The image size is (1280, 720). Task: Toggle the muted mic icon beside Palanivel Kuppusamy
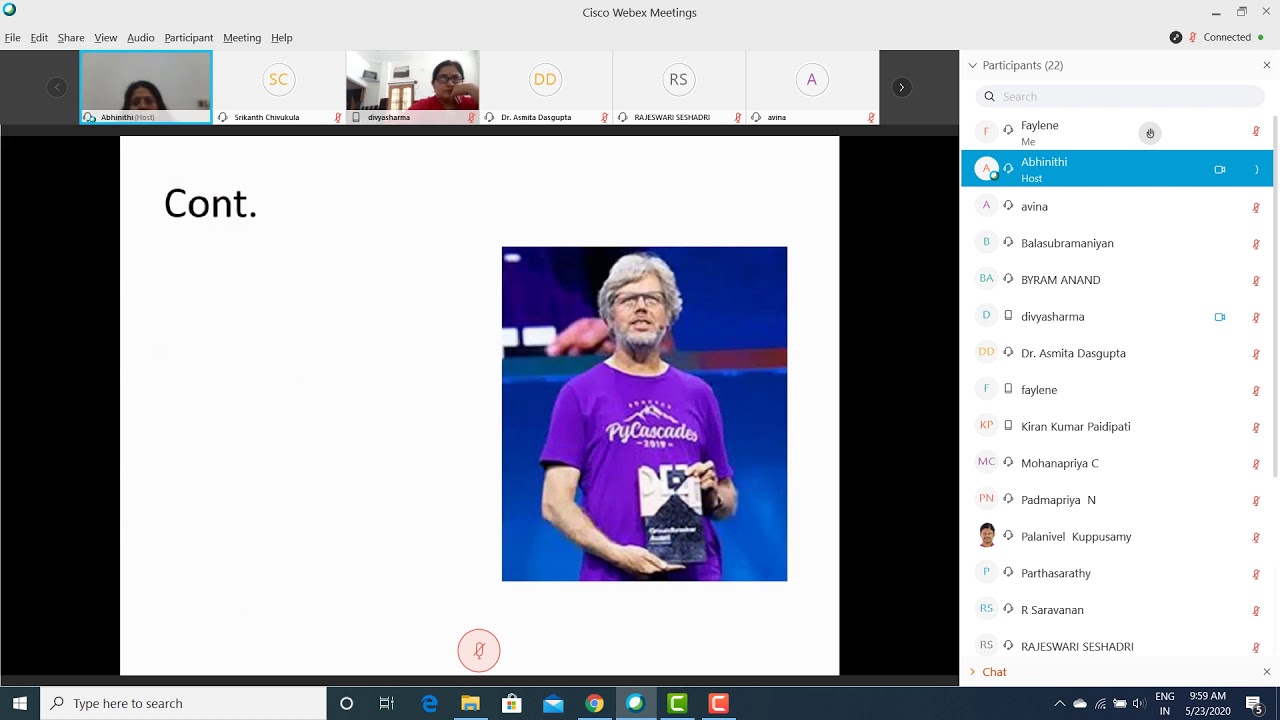click(x=1256, y=537)
